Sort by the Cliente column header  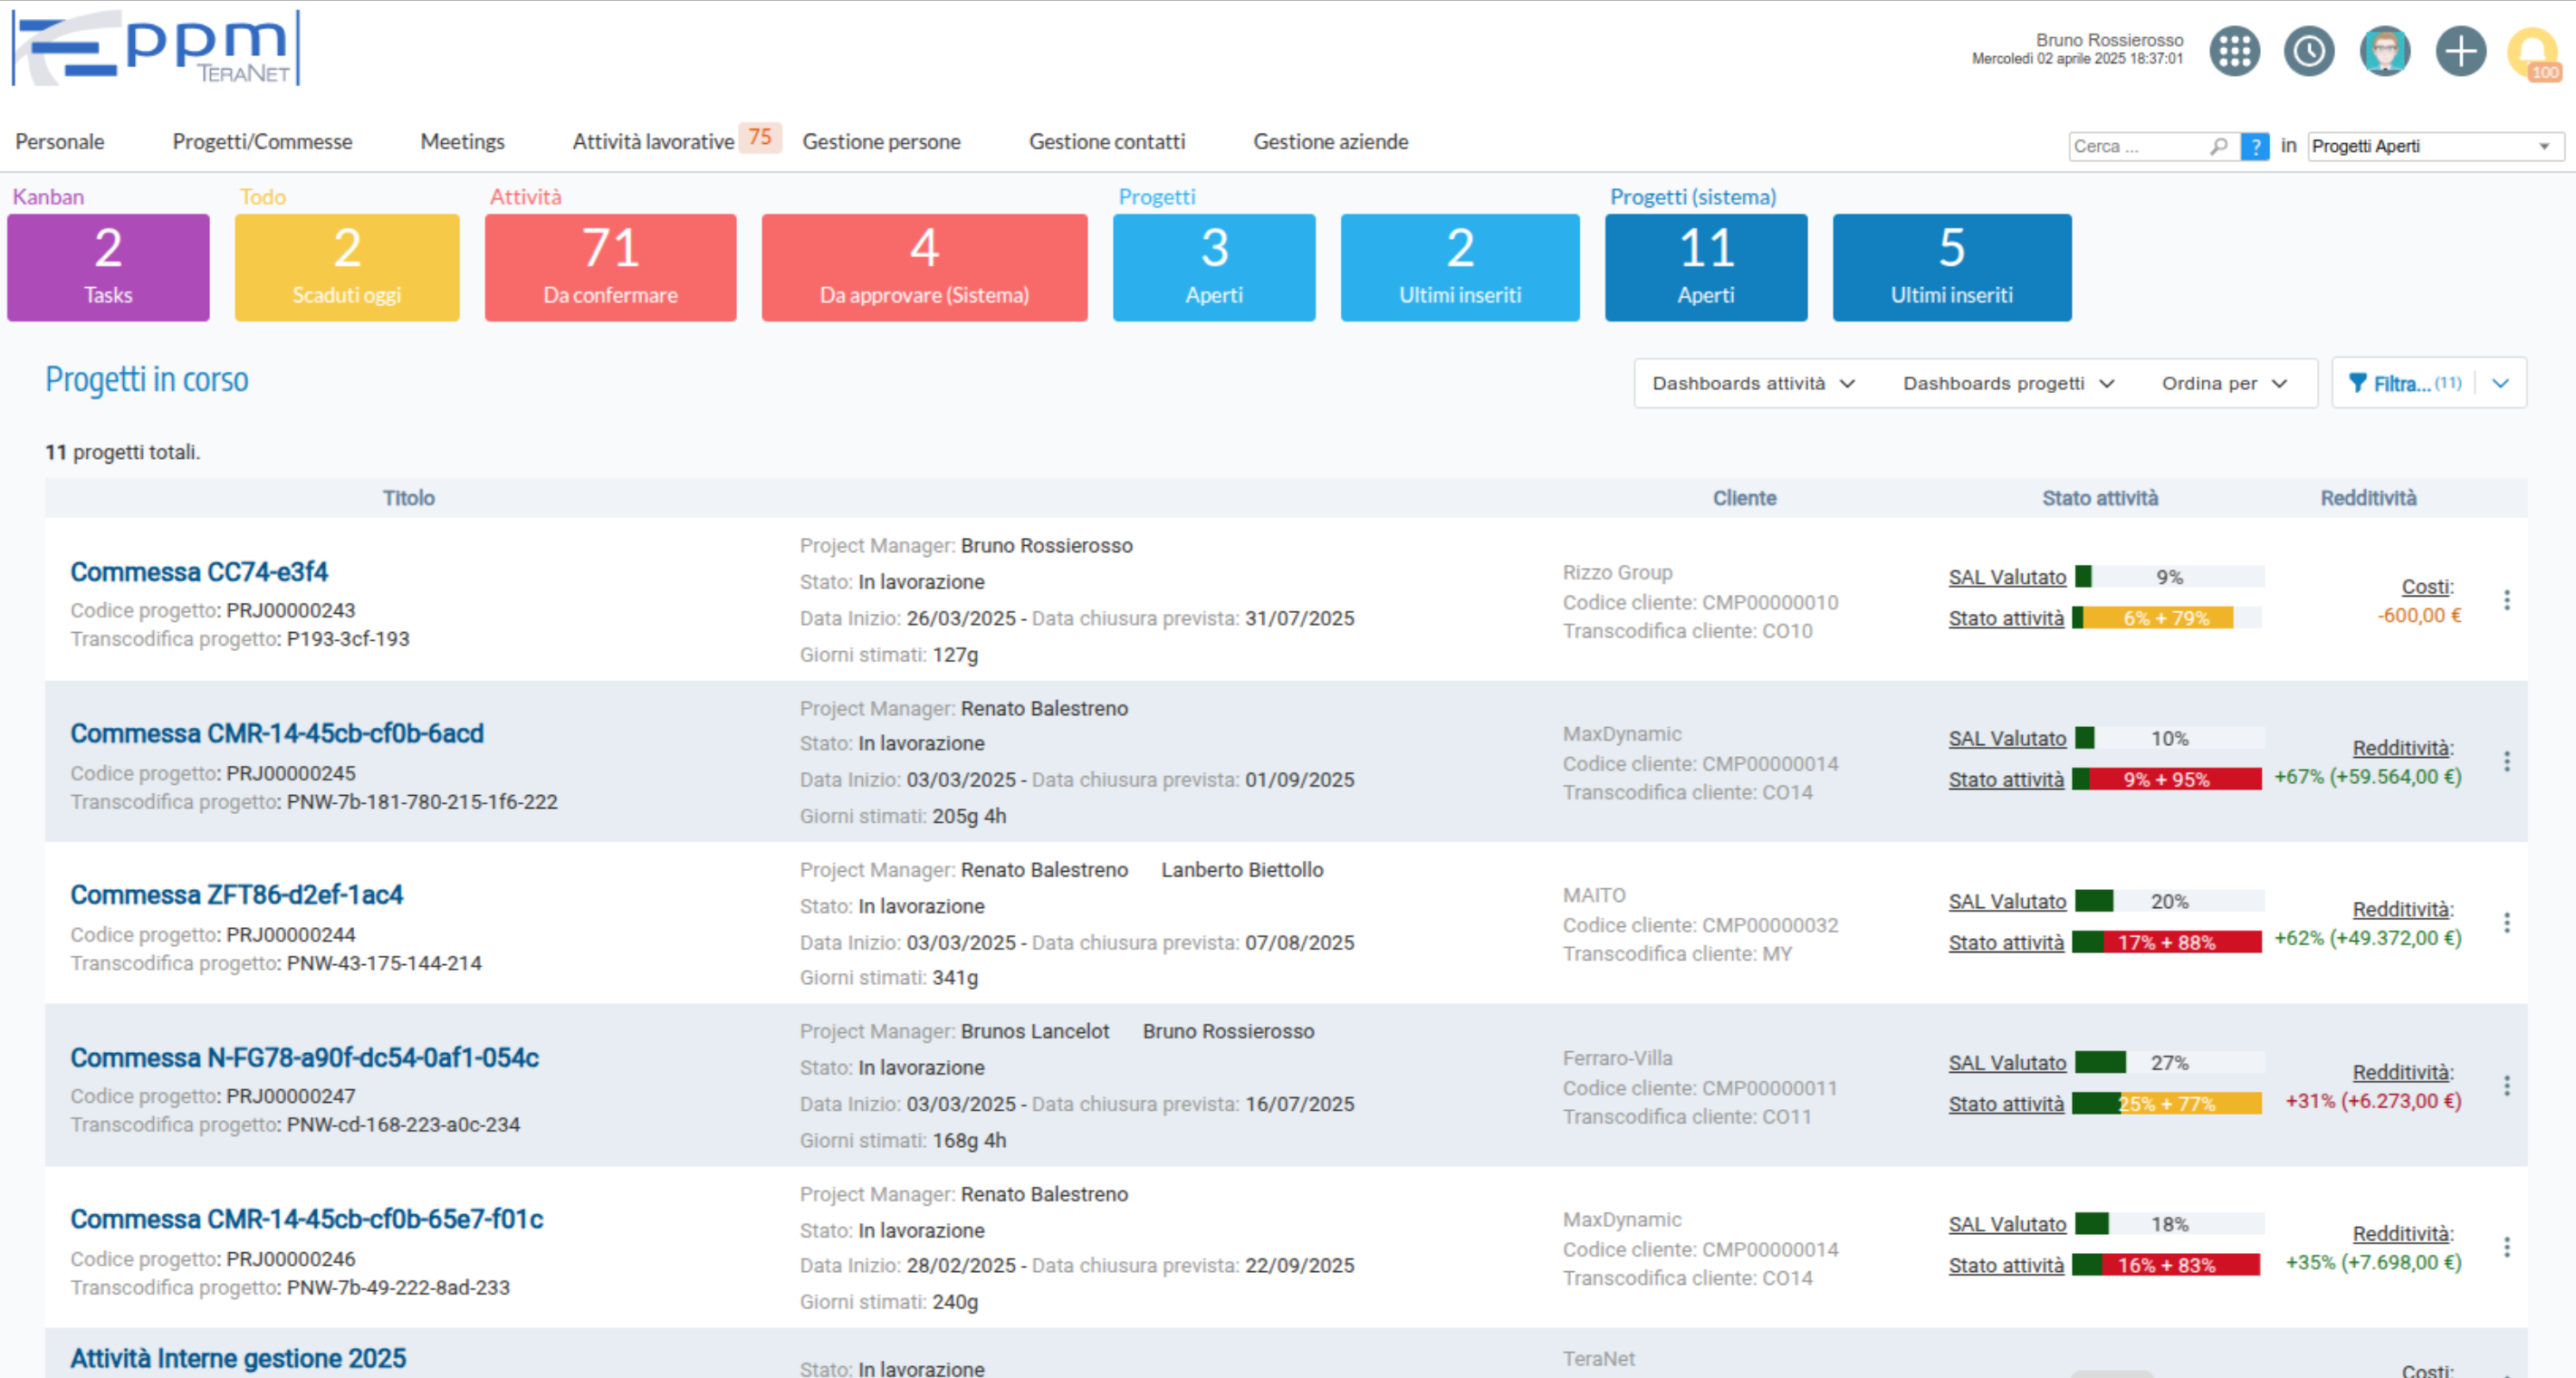[1744, 498]
